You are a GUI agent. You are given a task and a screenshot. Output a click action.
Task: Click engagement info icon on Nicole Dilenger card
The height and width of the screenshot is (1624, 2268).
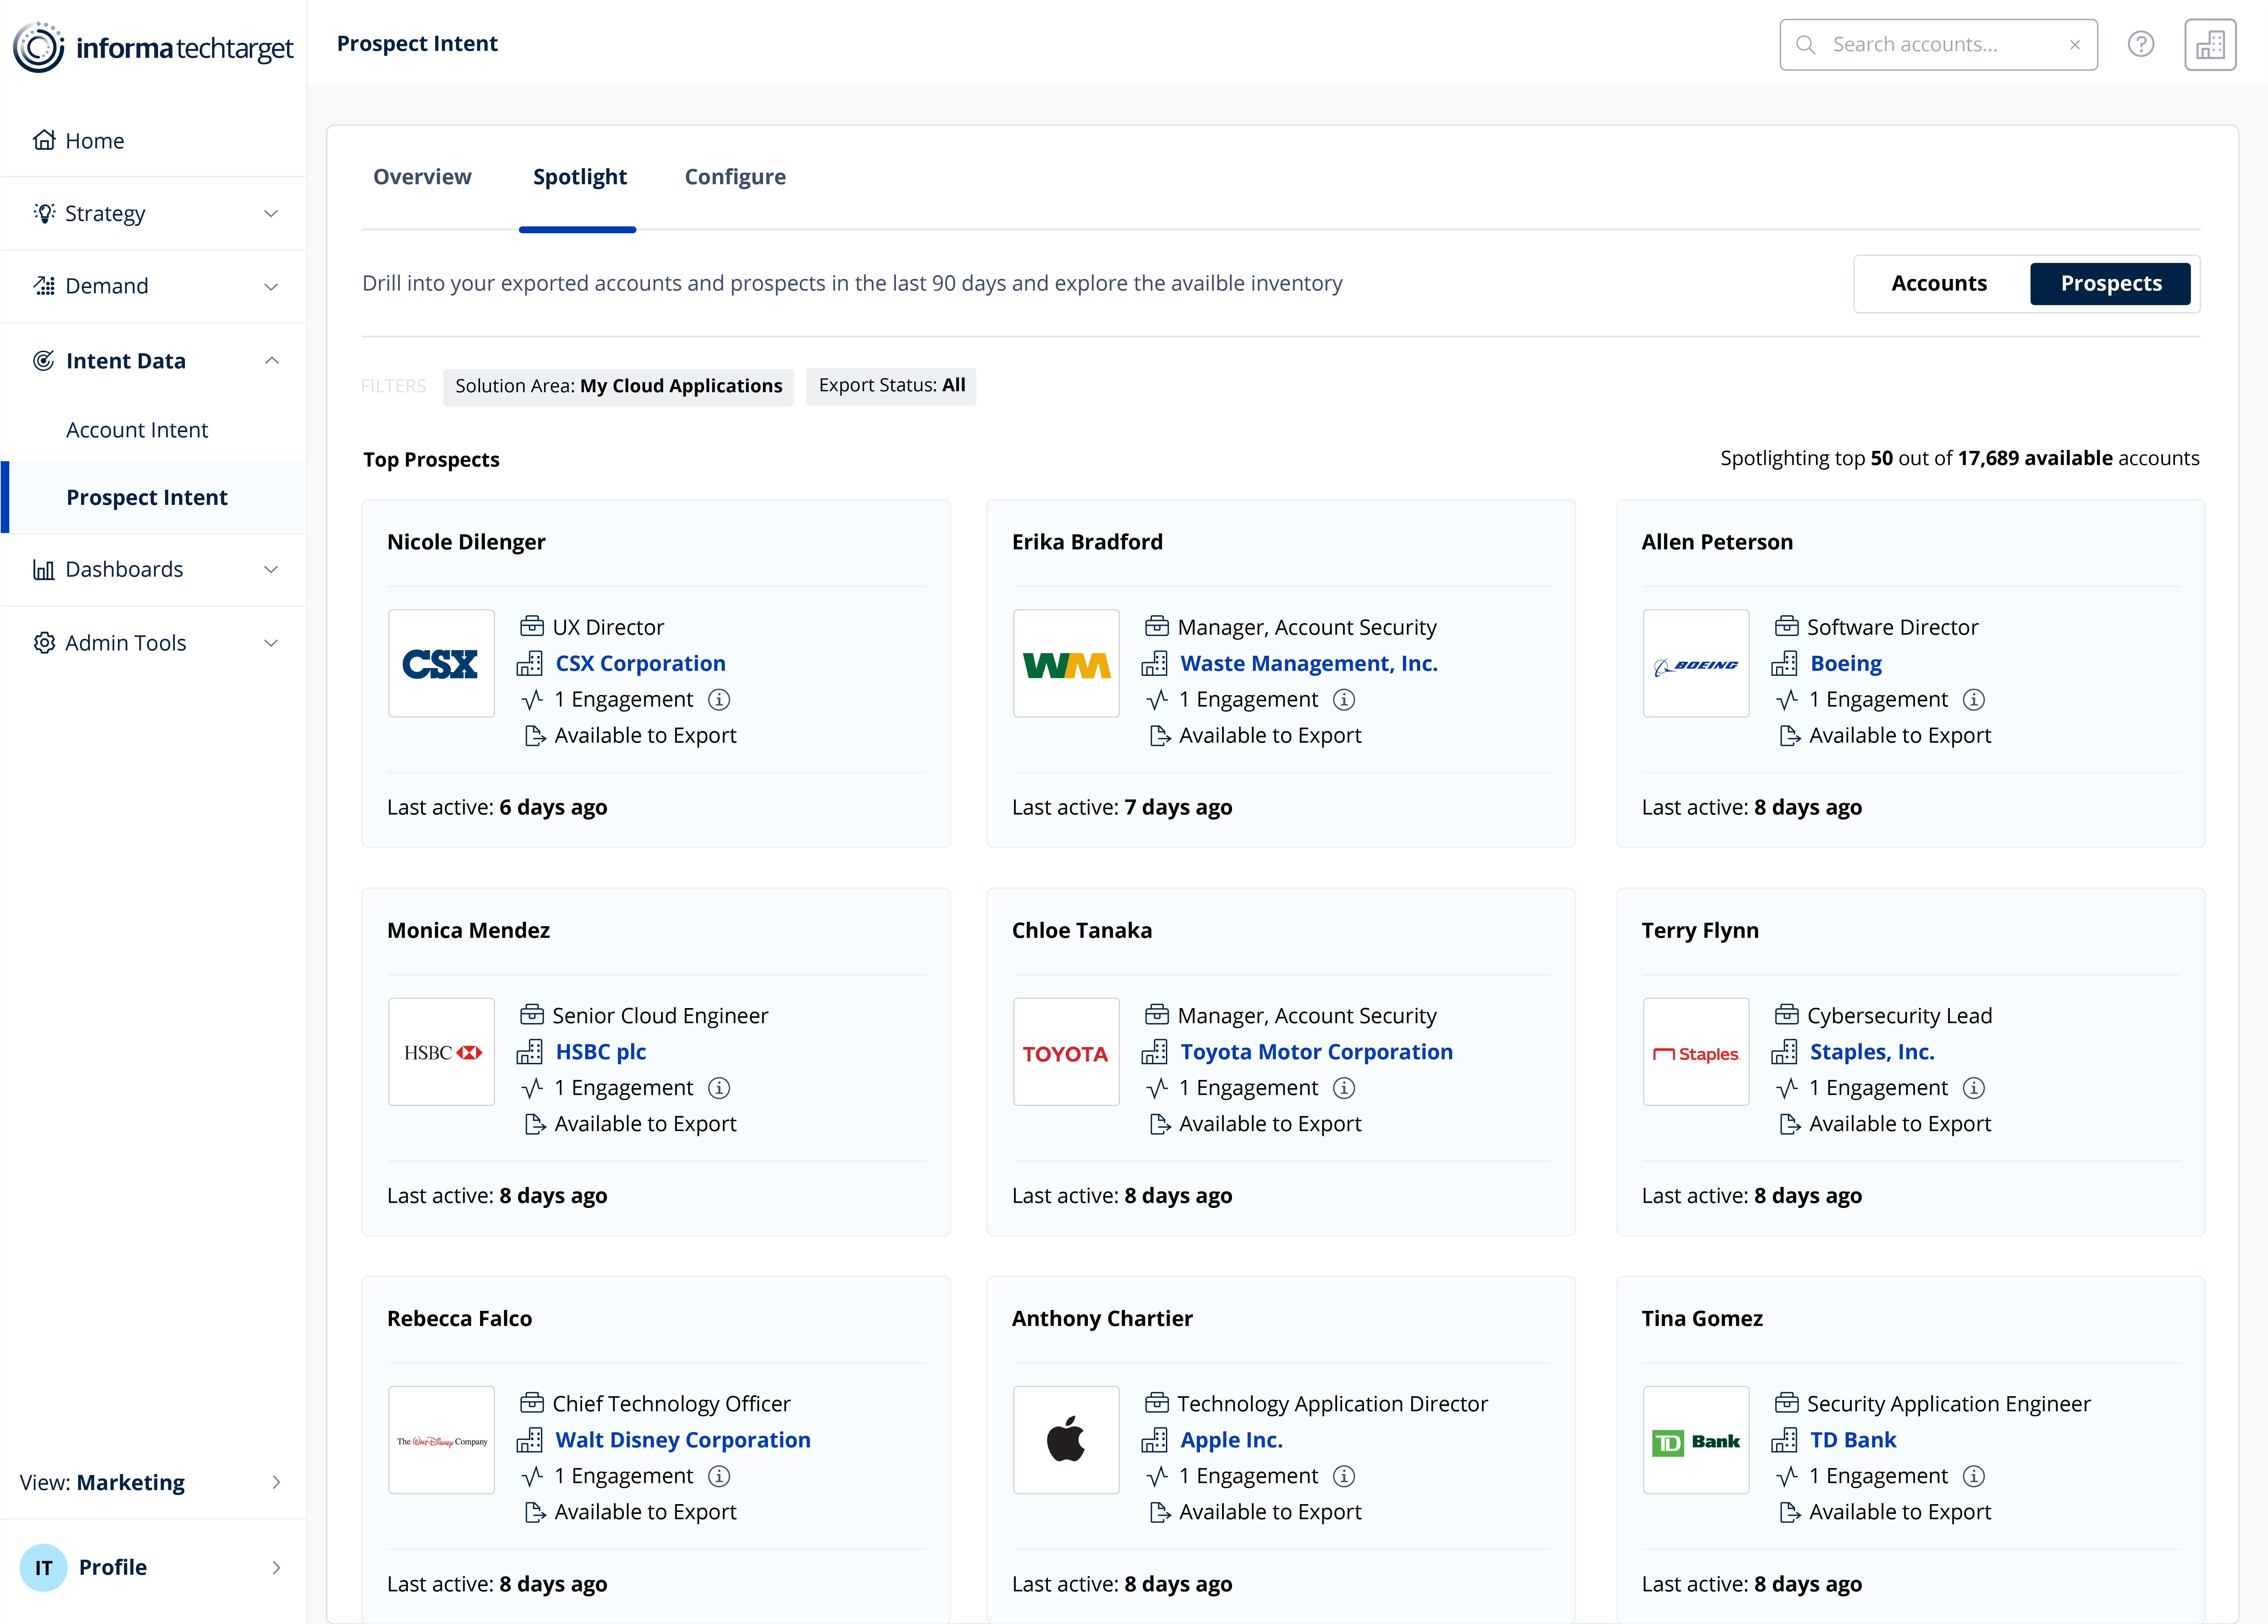(x=719, y=700)
